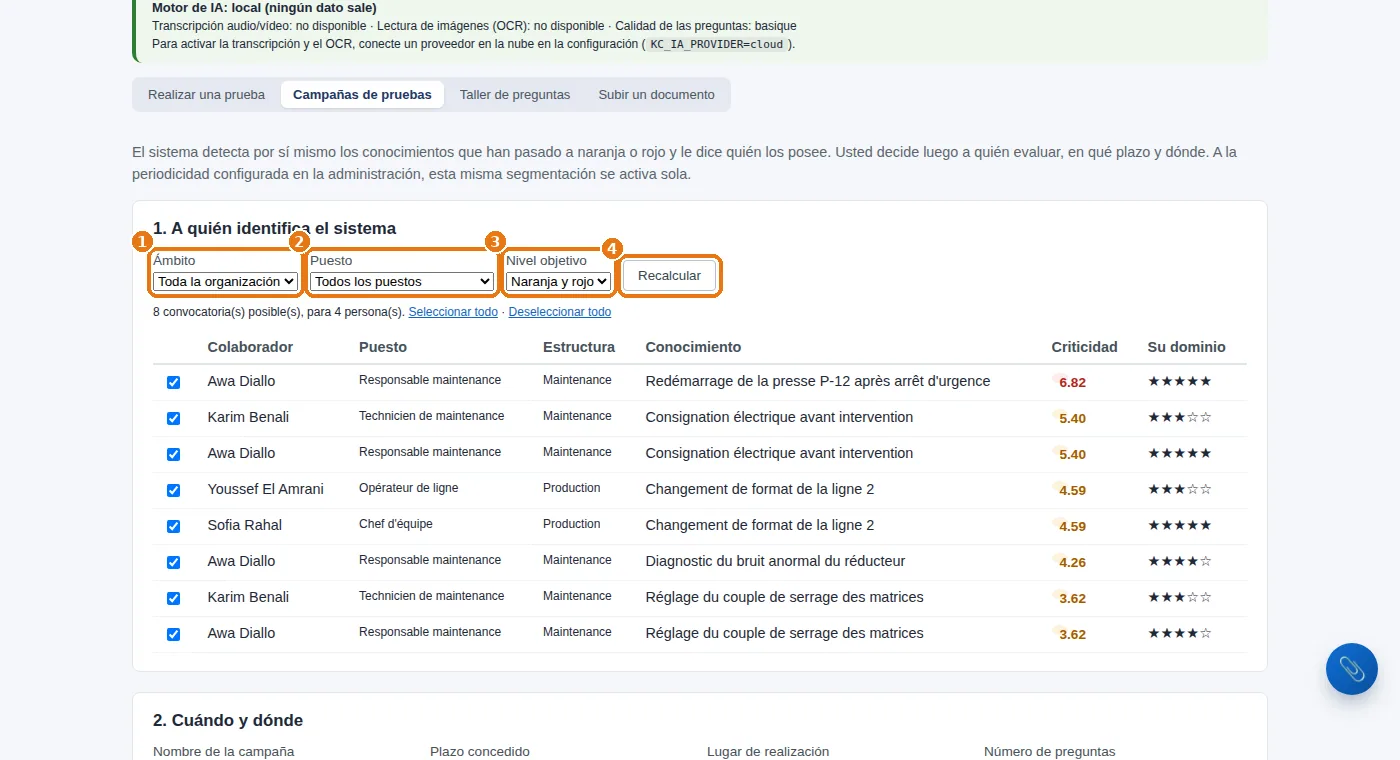The image size is (1400, 760).
Task: Toggle checkbox for Awa Diallo's Réglage du couple row
Action: pos(173,634)
